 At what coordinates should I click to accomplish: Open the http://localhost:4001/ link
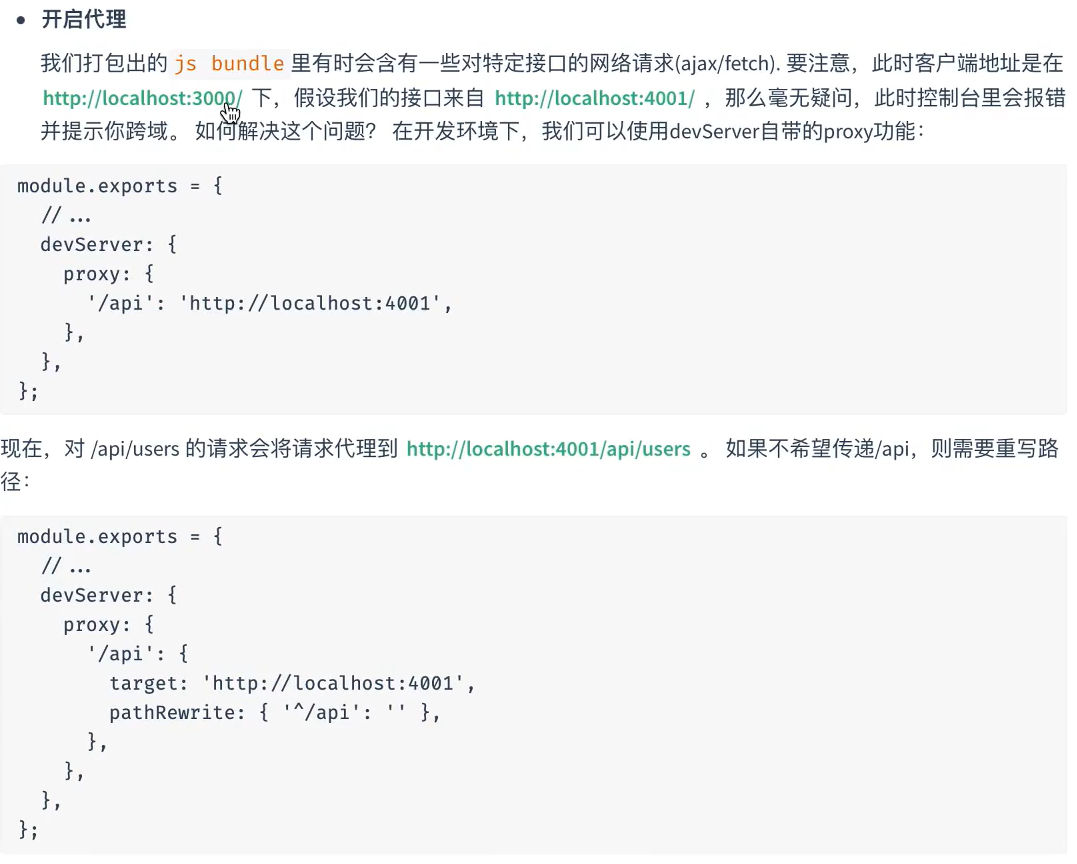pyautogui.click(x=595, y=98)
